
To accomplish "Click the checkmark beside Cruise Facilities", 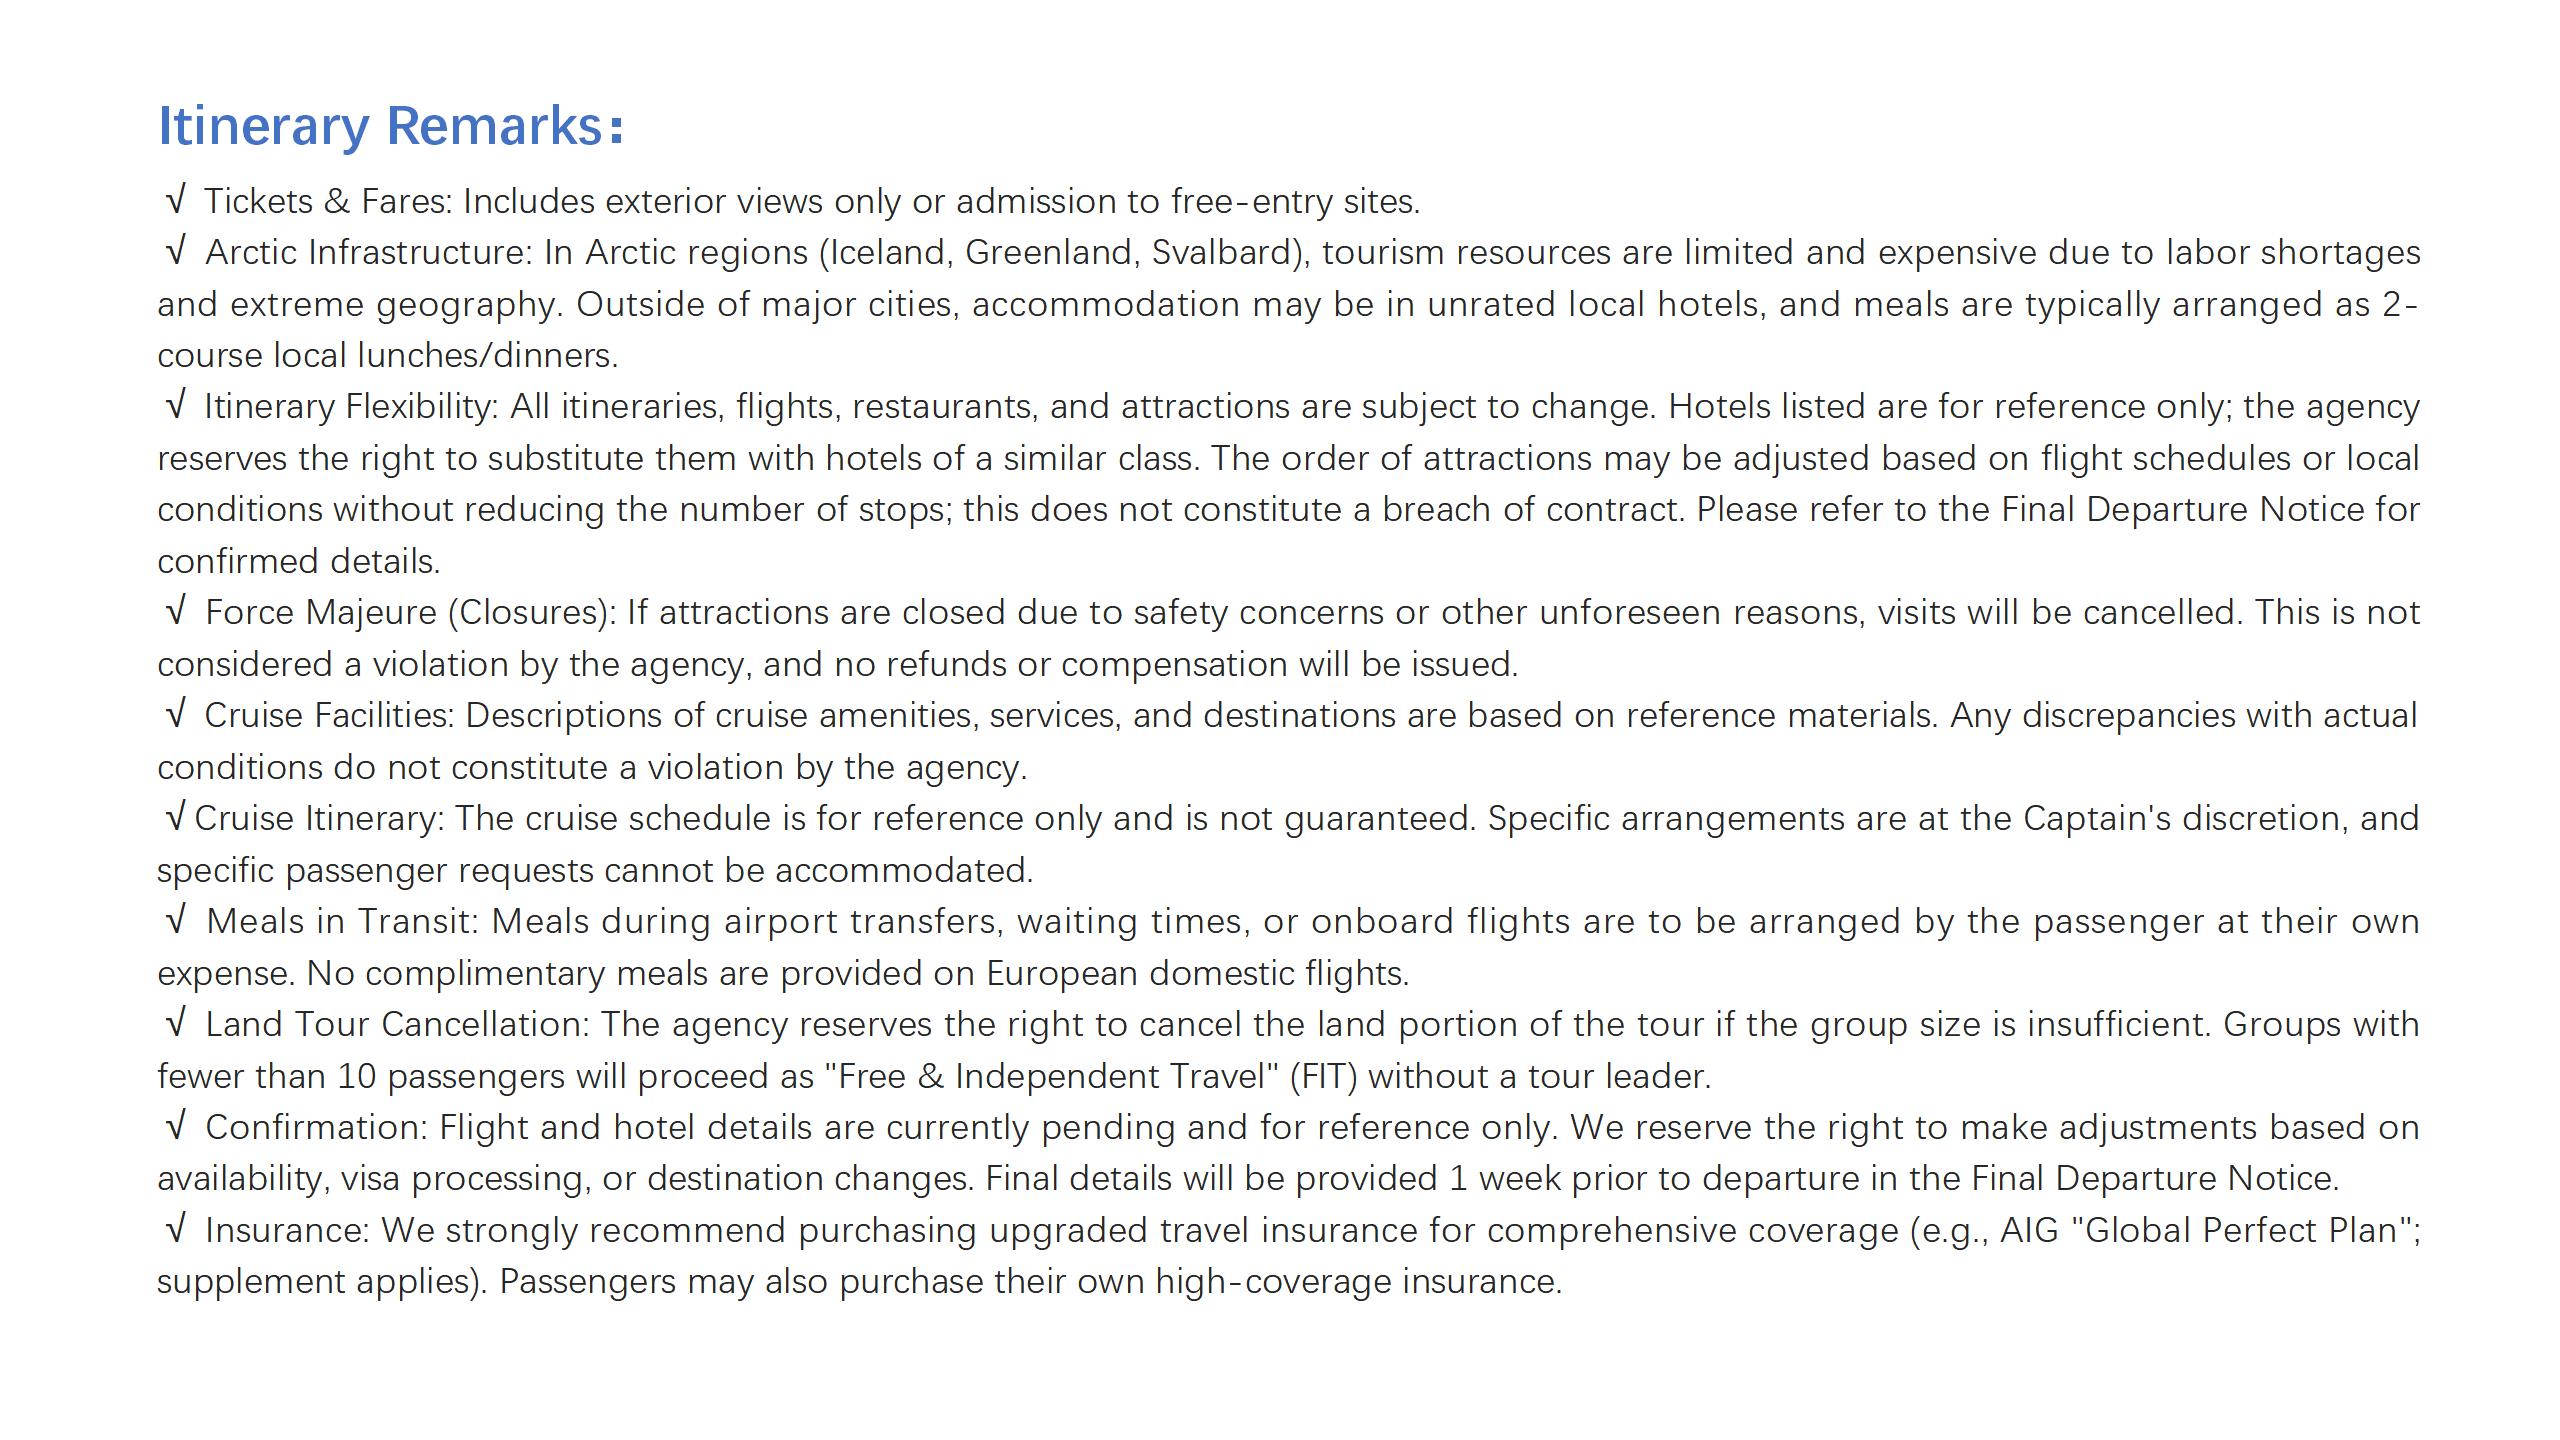I will (x=176, y=715).
